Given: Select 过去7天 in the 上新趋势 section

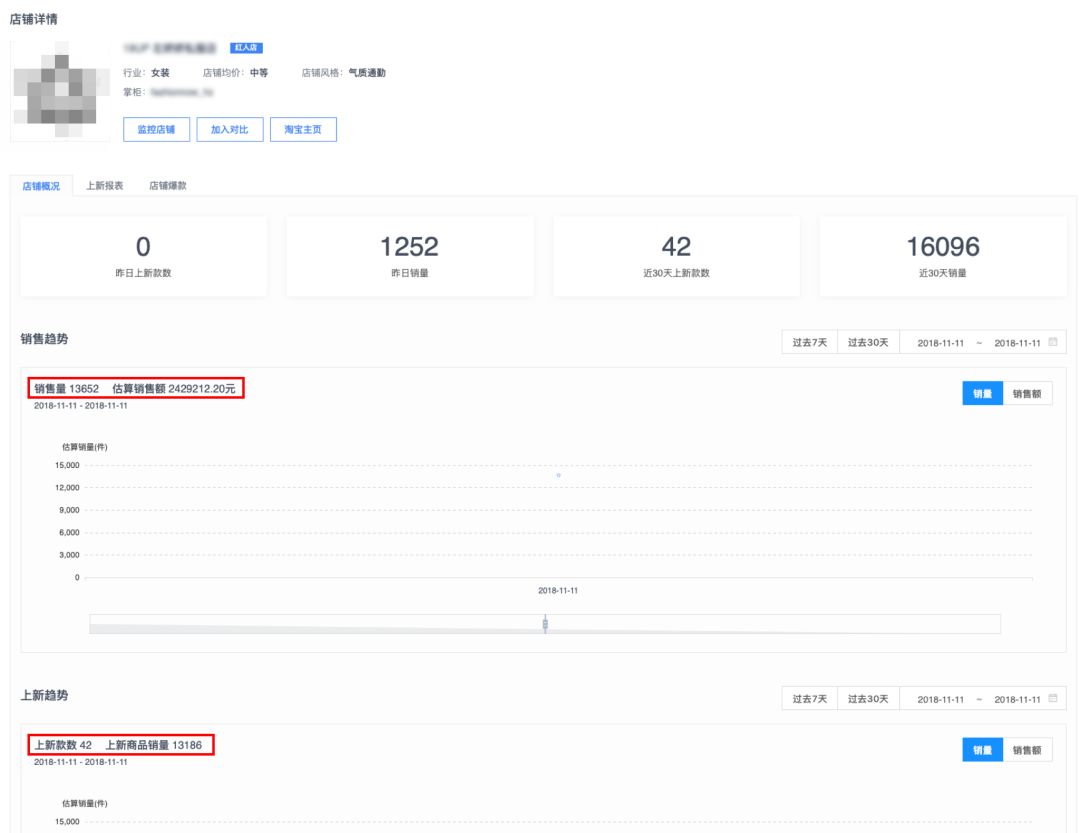Looking at the screenshot, I should (809, 699).
